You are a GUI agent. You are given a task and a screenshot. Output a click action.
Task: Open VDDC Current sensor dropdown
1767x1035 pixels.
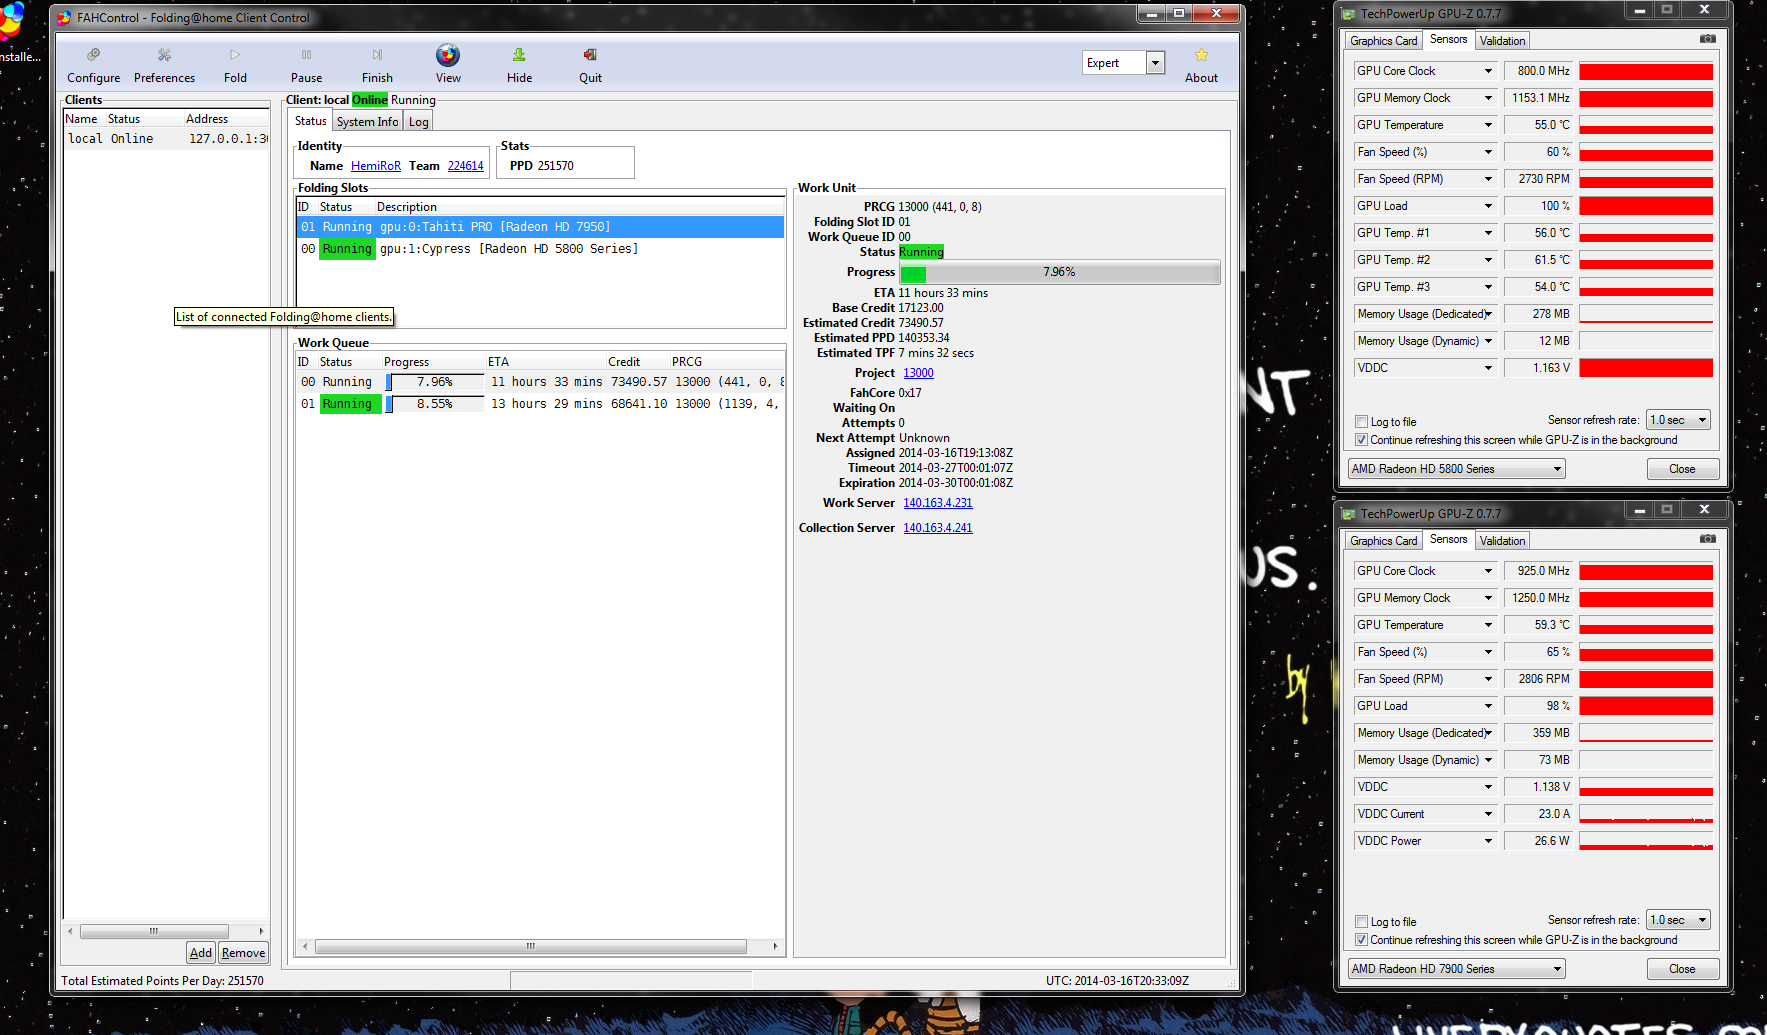tap(1488, 814)
